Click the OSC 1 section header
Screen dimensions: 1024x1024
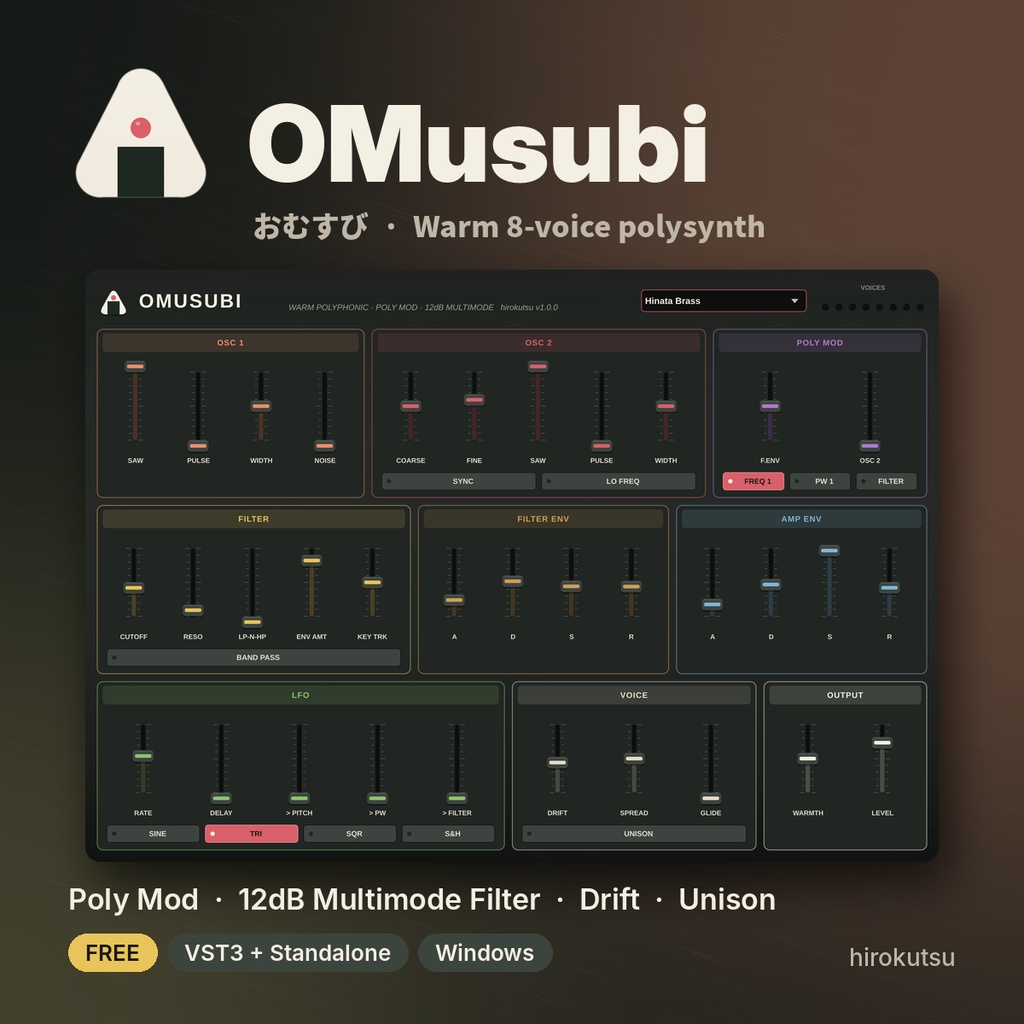tap(231, 342)
